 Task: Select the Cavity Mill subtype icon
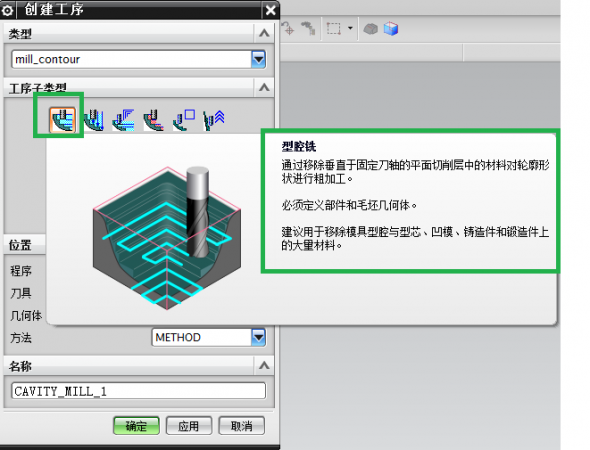coord(62,120)
